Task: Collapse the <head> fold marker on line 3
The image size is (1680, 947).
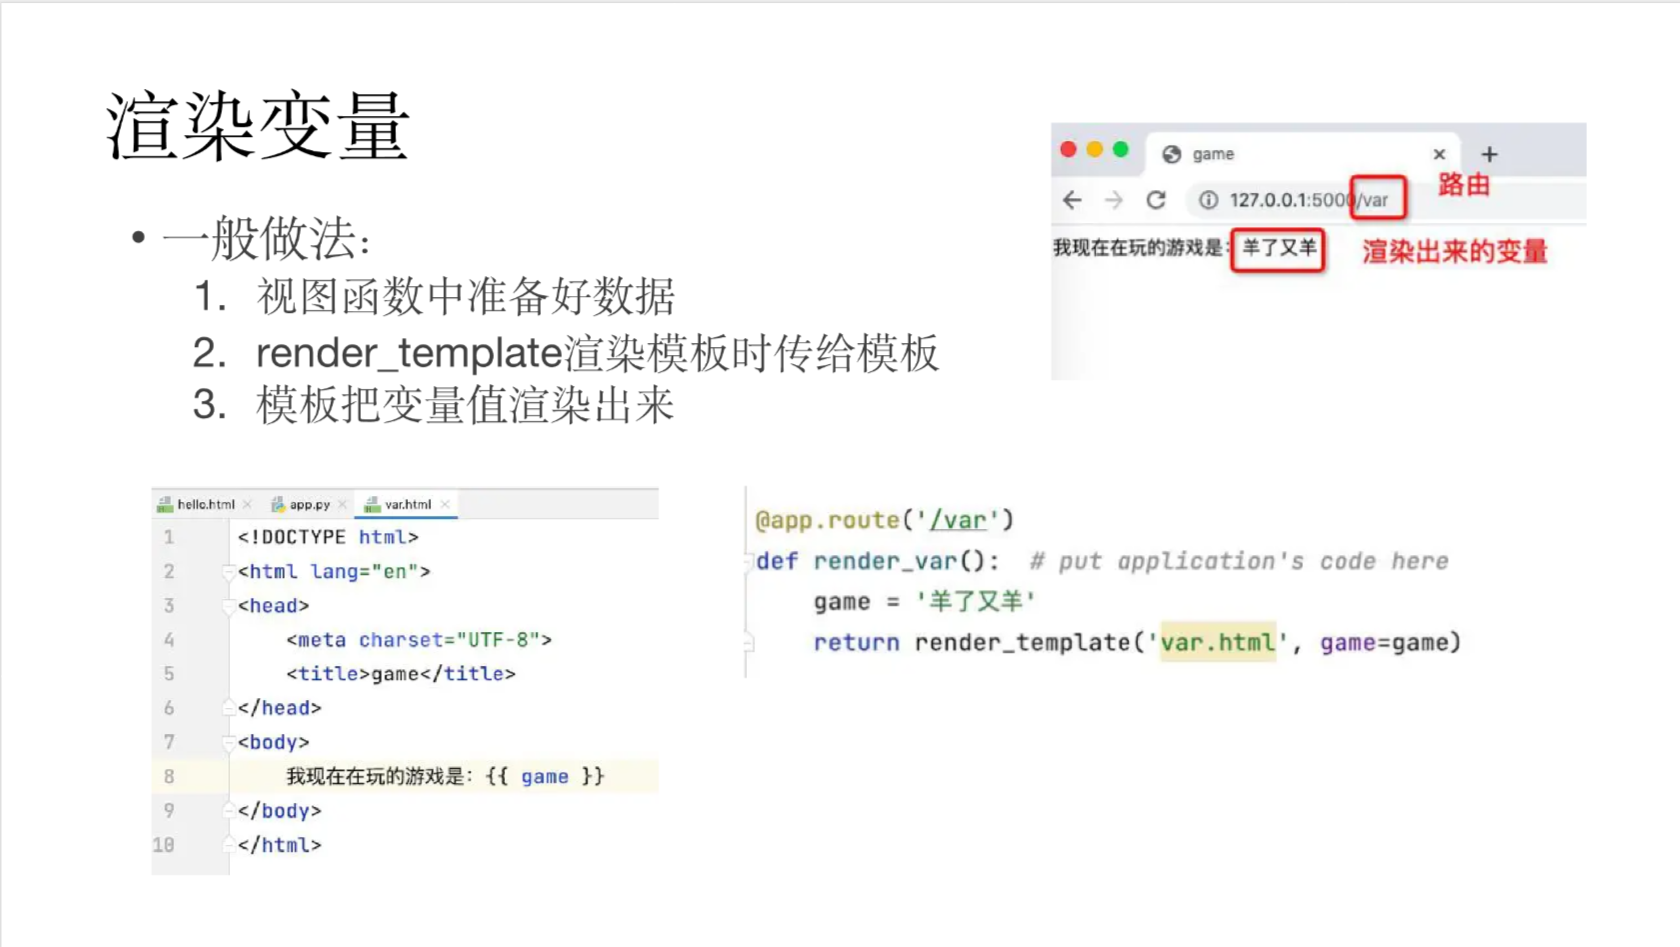Action: 229,606
